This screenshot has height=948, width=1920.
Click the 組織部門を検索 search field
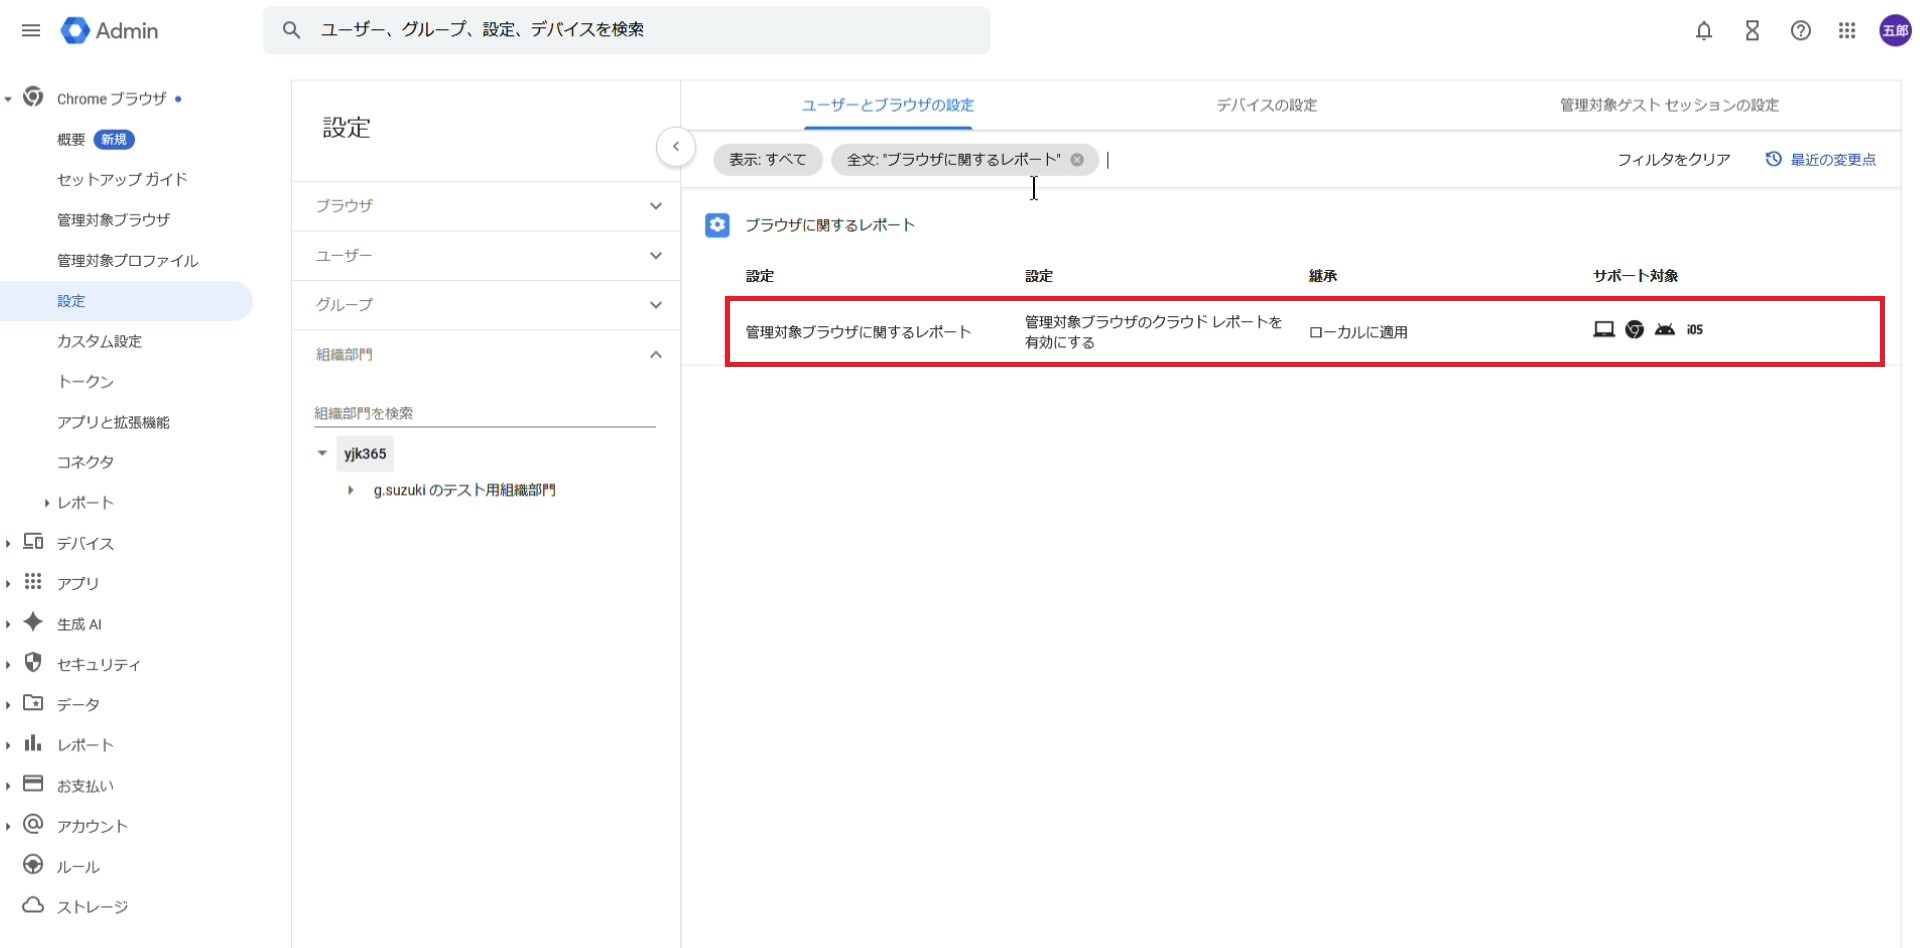tap(484, 413)
